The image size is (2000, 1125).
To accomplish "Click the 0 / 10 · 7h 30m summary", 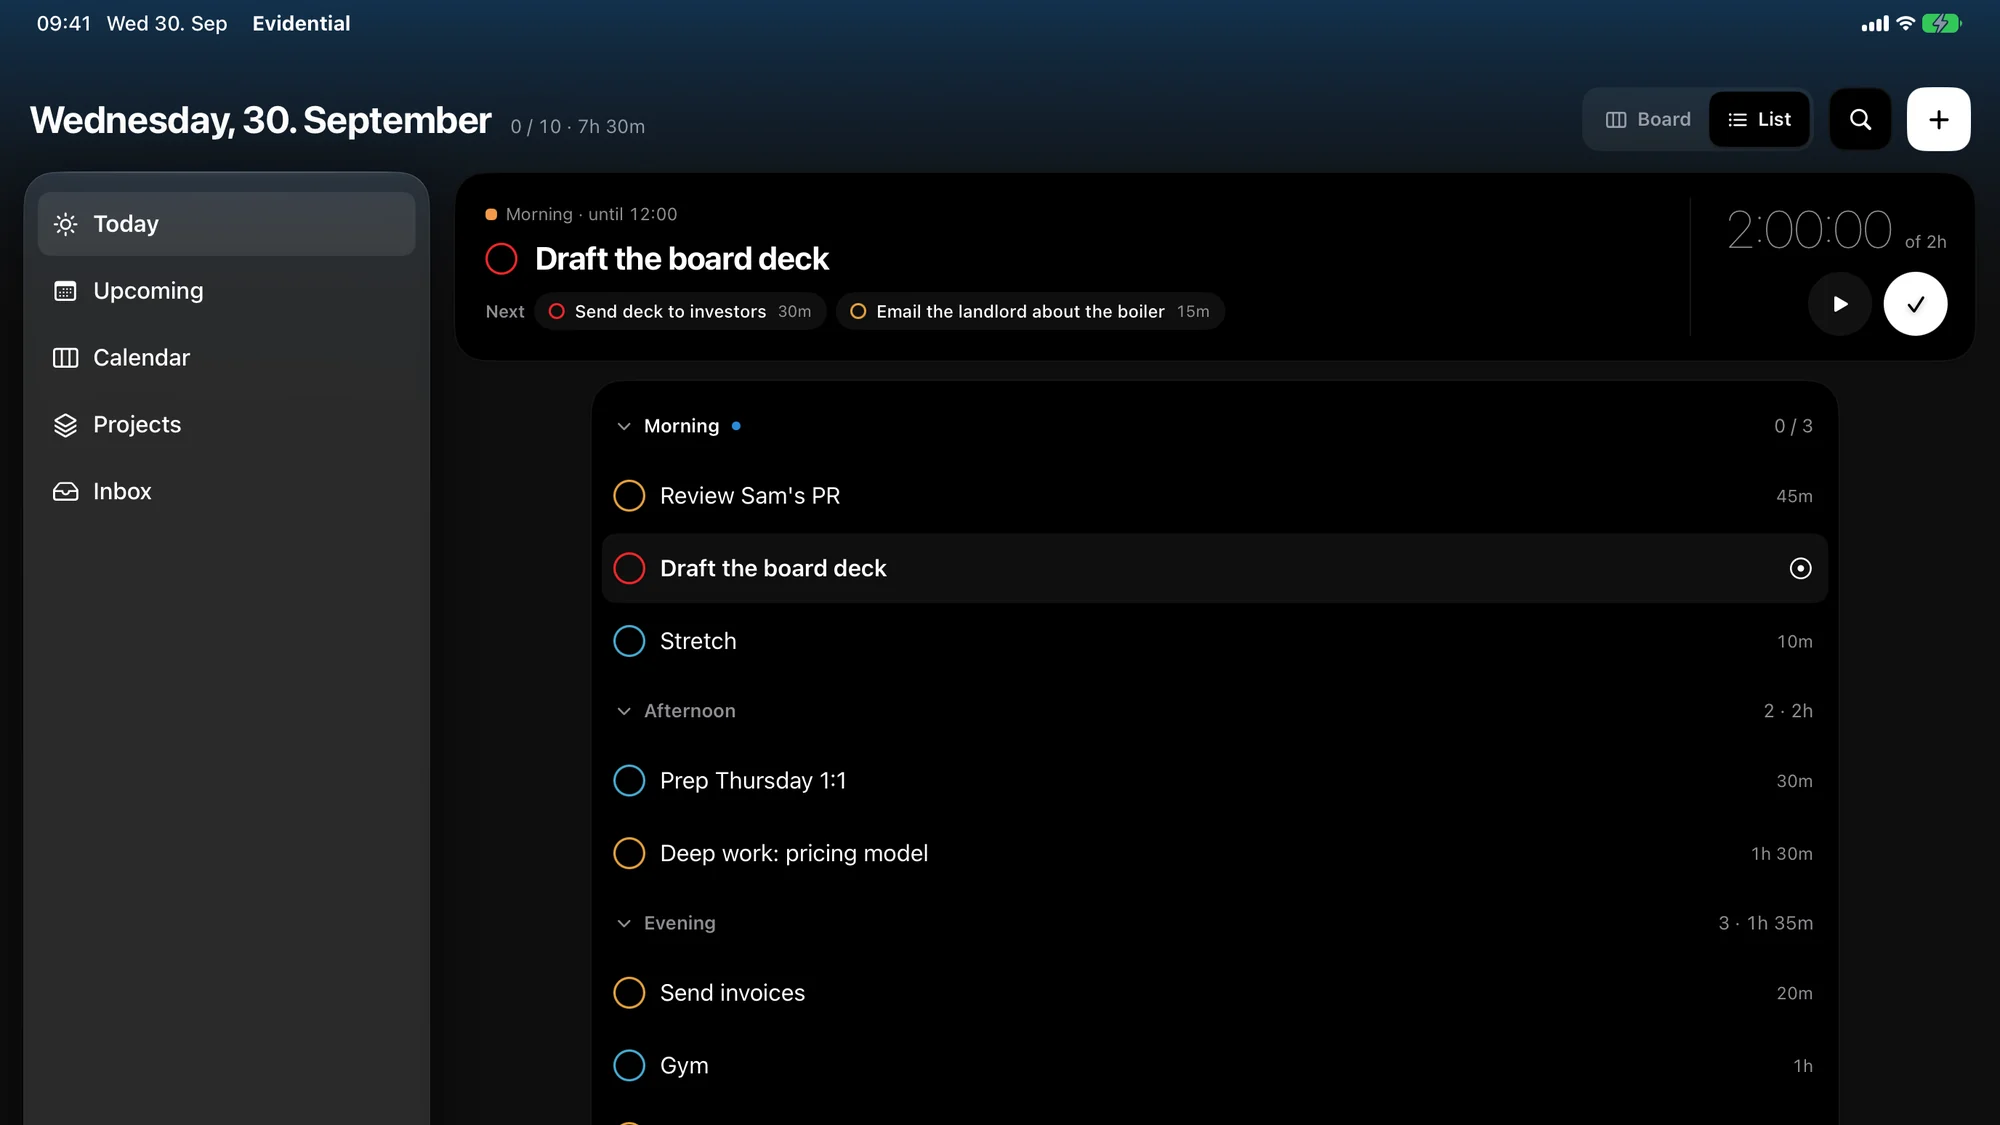I will (x=577, y=127).
